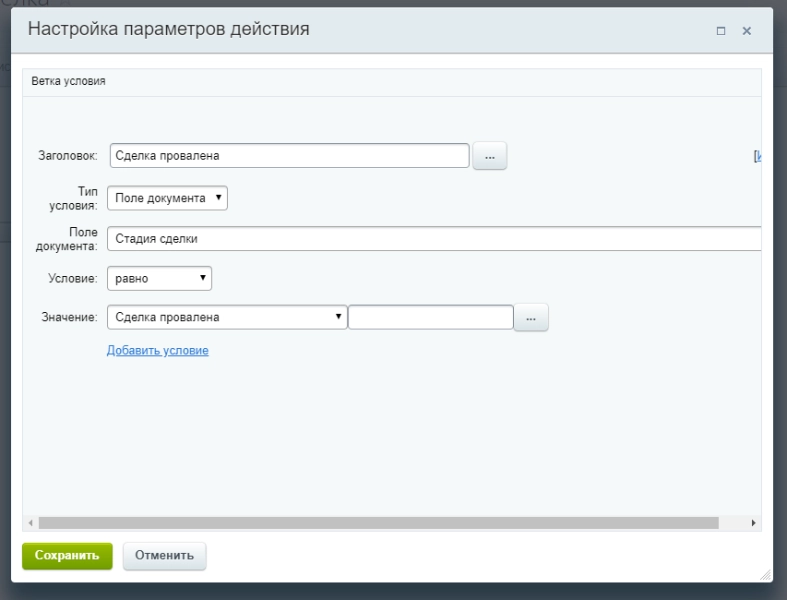Click the horizontal scrollbar thumb
Image resolution: width=787 pixels, height=600 pixels.
click(x=378, y=523)
